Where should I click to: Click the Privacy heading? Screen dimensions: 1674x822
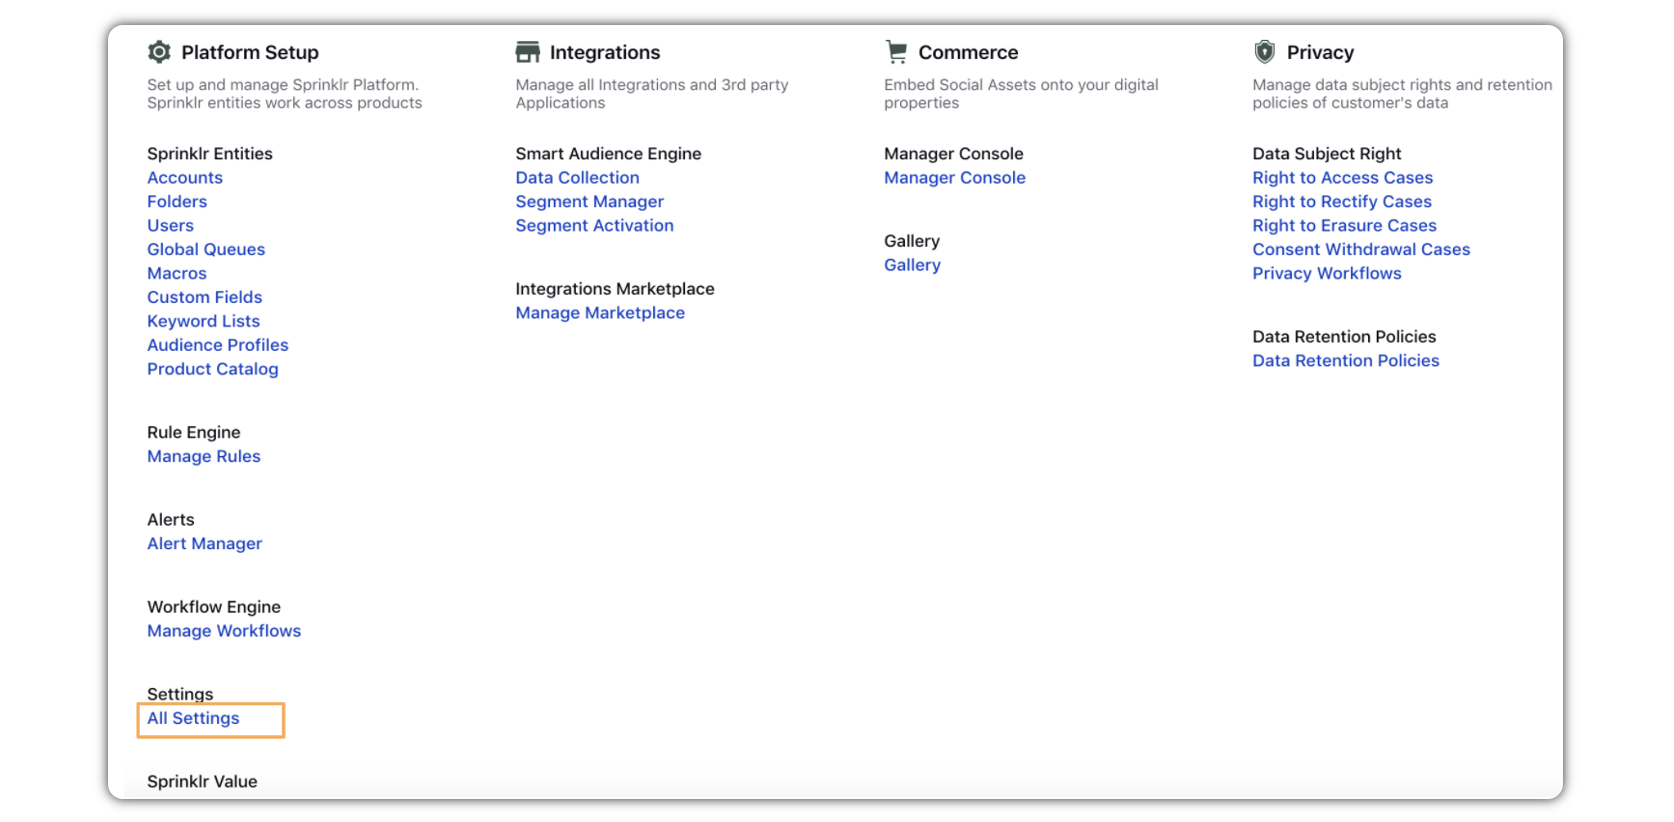(x=1320, y=53)
